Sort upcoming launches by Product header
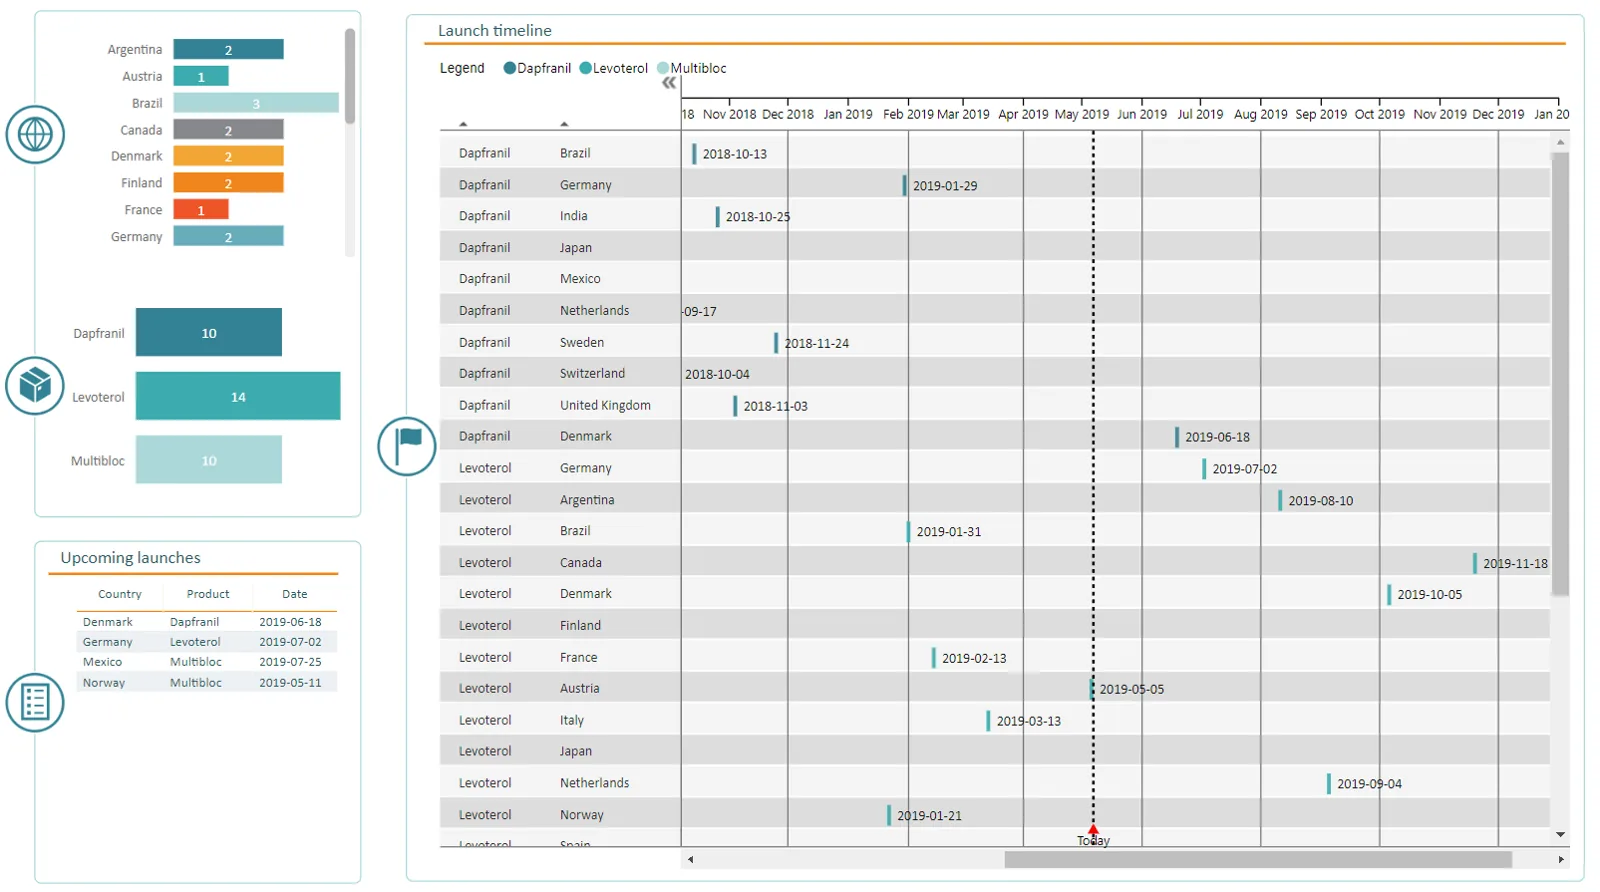The height and width of the screenshot is (892, 1600). (x=208, y=594)
